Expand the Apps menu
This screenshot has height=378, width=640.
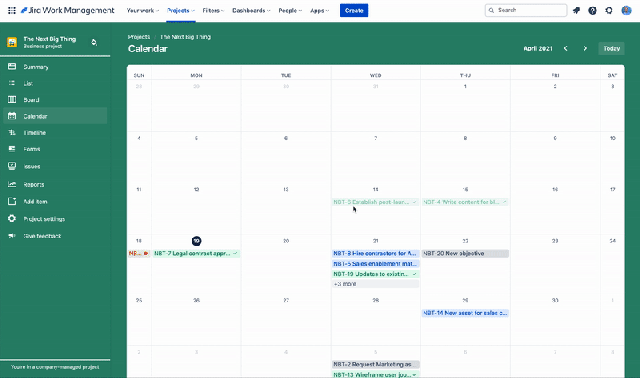(x=319, y=11)
